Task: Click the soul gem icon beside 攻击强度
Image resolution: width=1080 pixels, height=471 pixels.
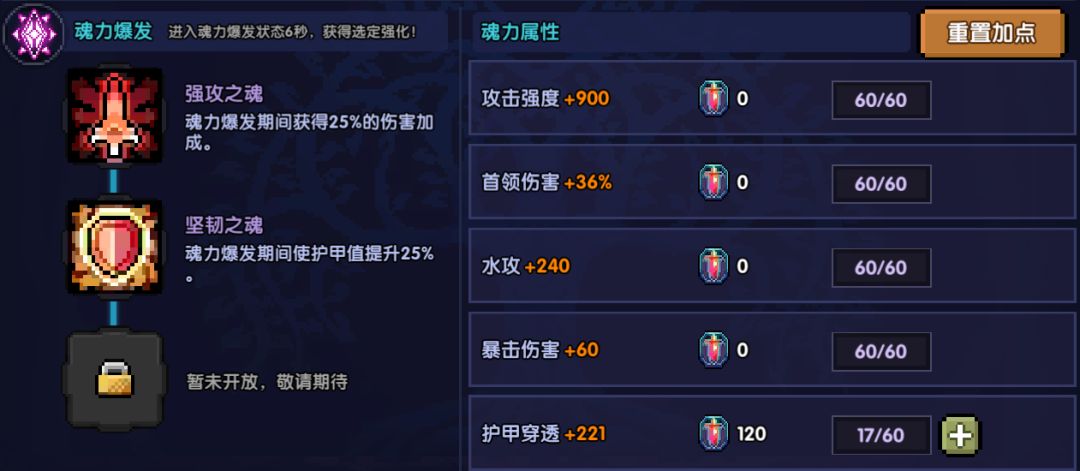Action: pos(713,99)
